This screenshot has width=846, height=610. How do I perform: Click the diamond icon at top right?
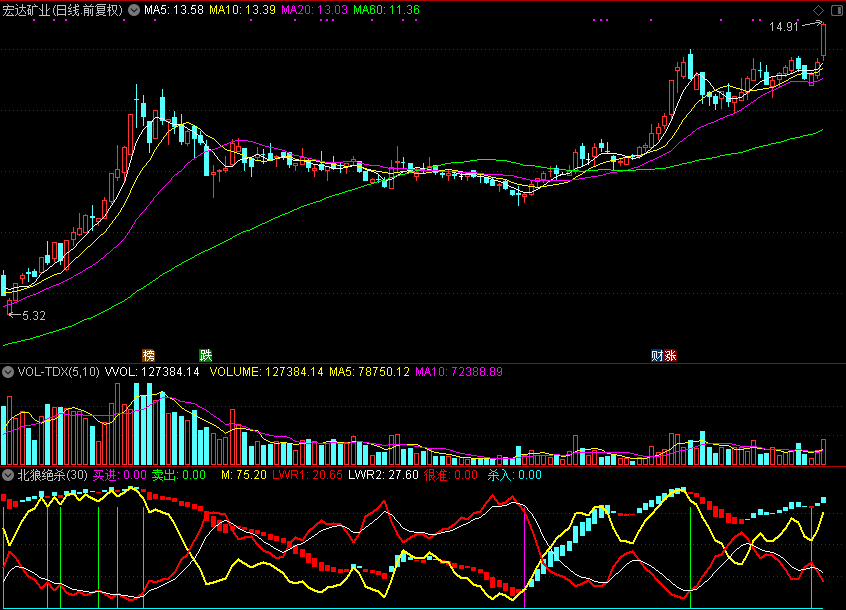818,10
